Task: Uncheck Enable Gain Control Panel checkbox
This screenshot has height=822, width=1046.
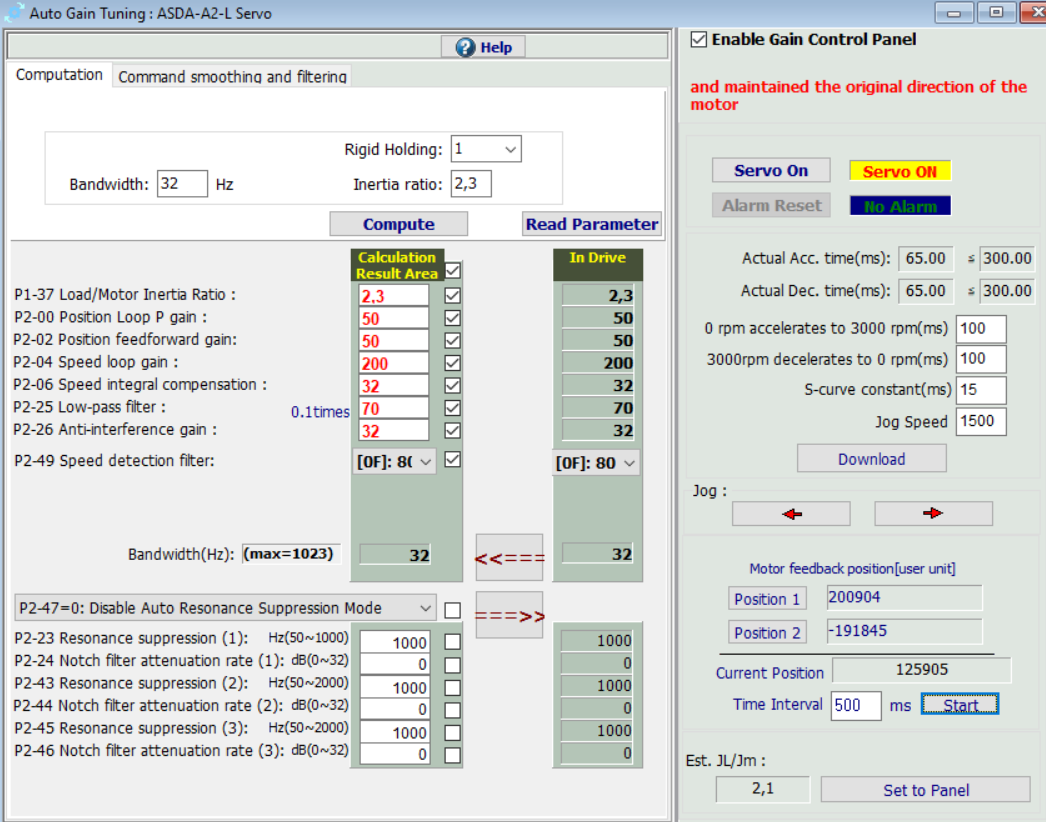Action: pos(699,40)
